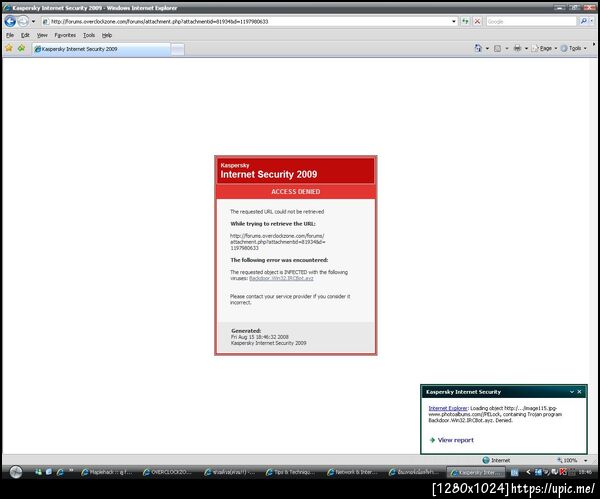Click the red Kaspersky tray icon
The width and height of the screenshot is (600, 499).
pos(563,472)
